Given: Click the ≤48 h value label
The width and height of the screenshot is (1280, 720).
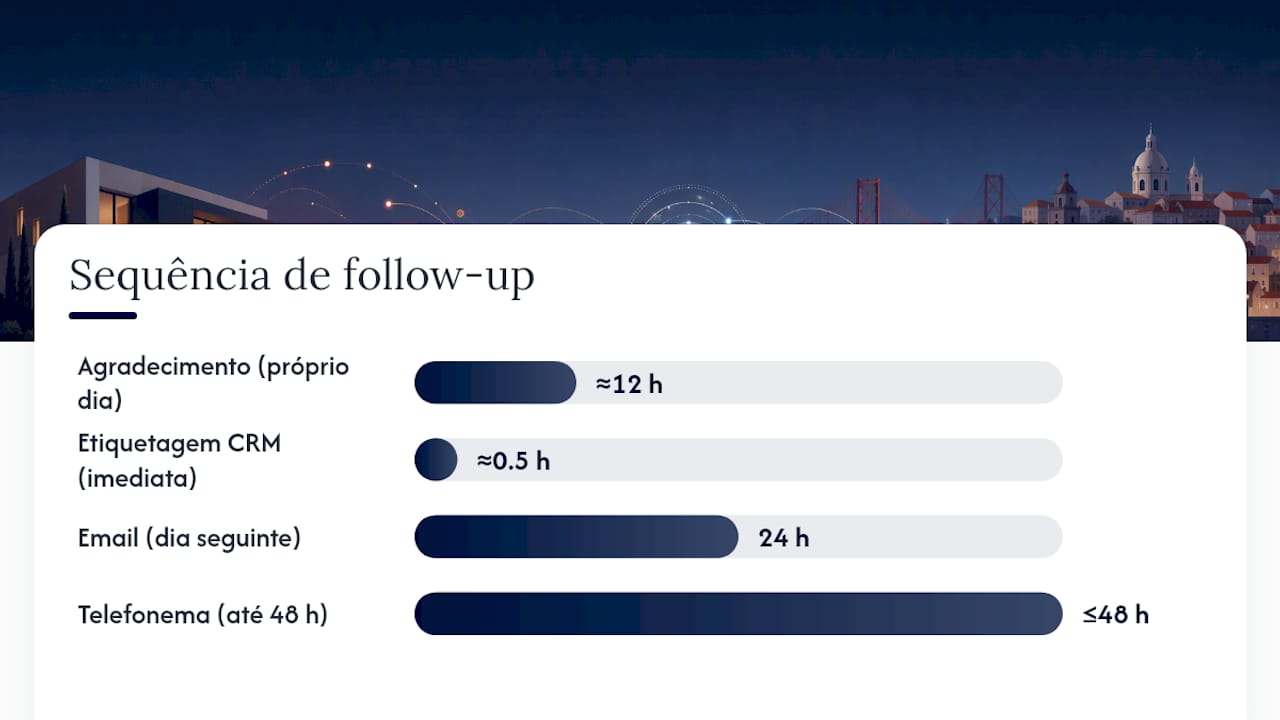Looking at the screenshot, I should pos(1115,615).
